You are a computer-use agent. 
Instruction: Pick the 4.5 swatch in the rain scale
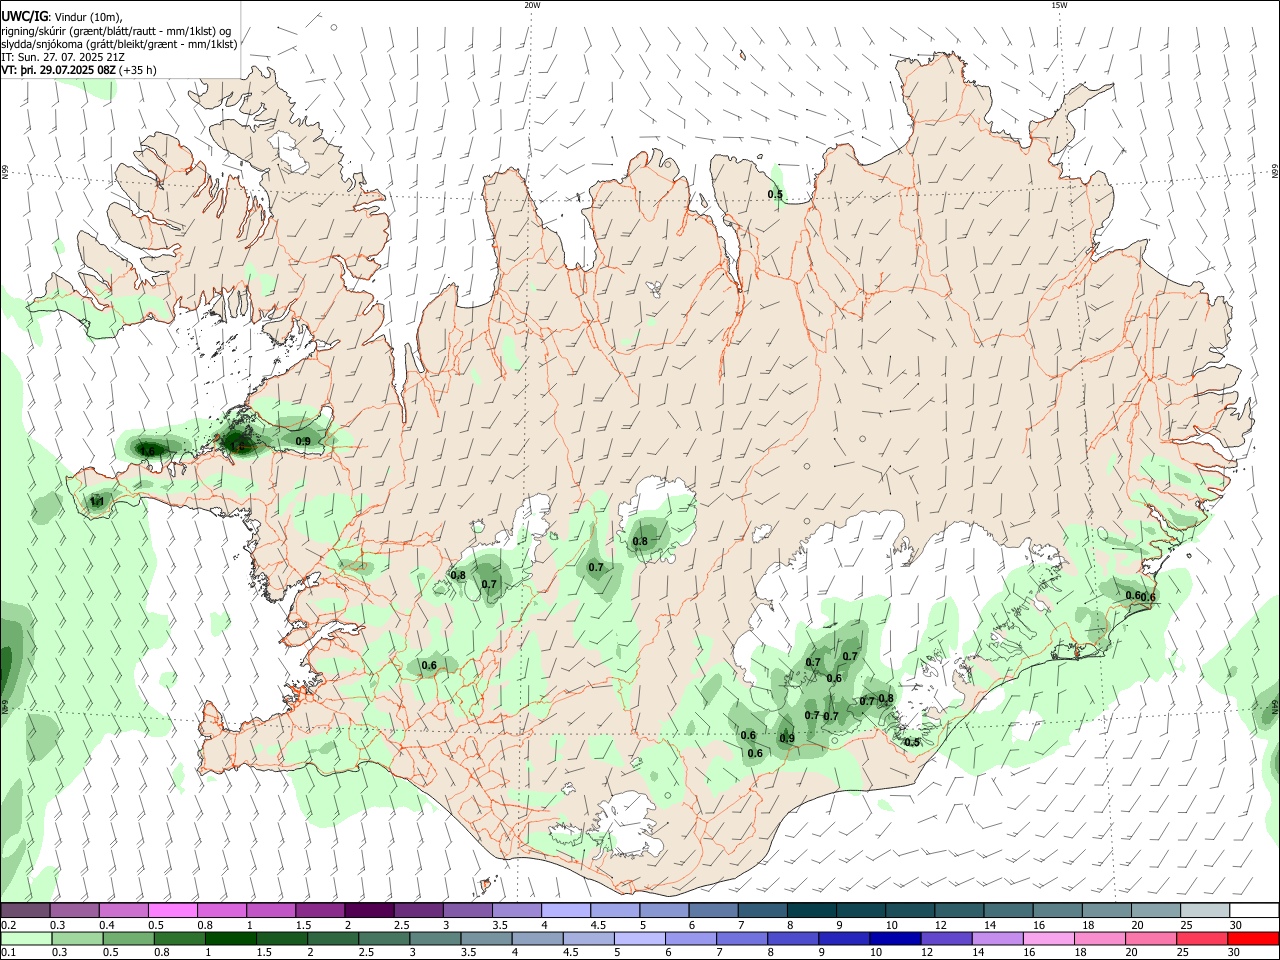588,939
